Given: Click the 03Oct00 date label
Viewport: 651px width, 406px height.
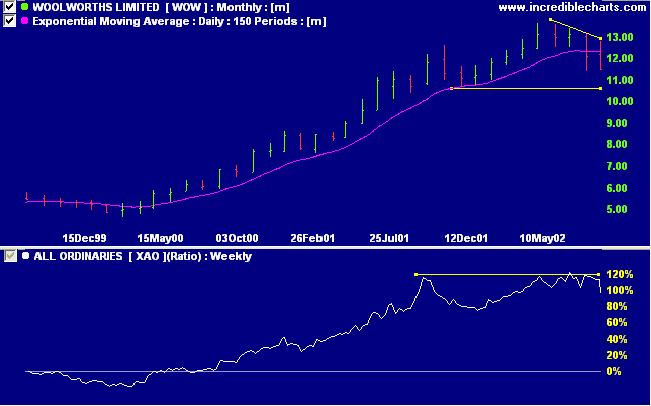Looking at the screenshot, I should [237, 238].
